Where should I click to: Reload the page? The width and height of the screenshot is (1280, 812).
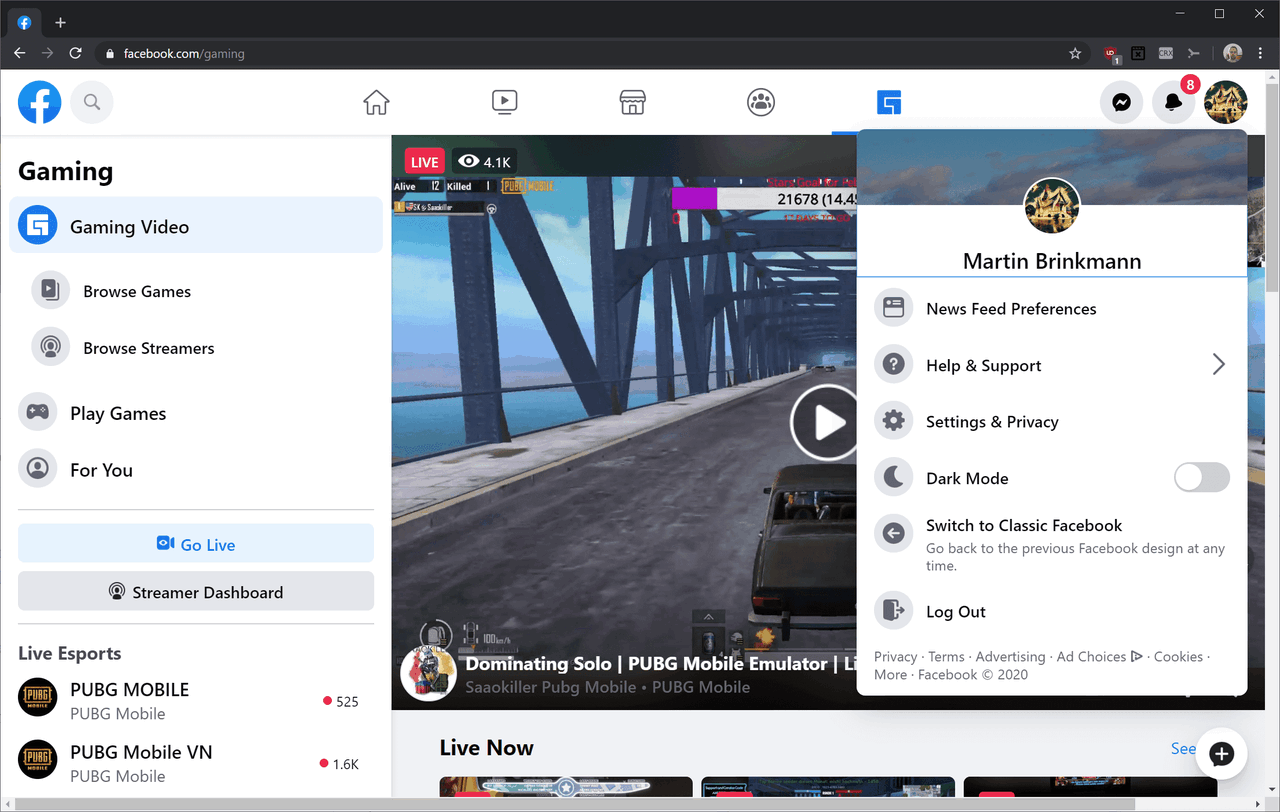75,53
